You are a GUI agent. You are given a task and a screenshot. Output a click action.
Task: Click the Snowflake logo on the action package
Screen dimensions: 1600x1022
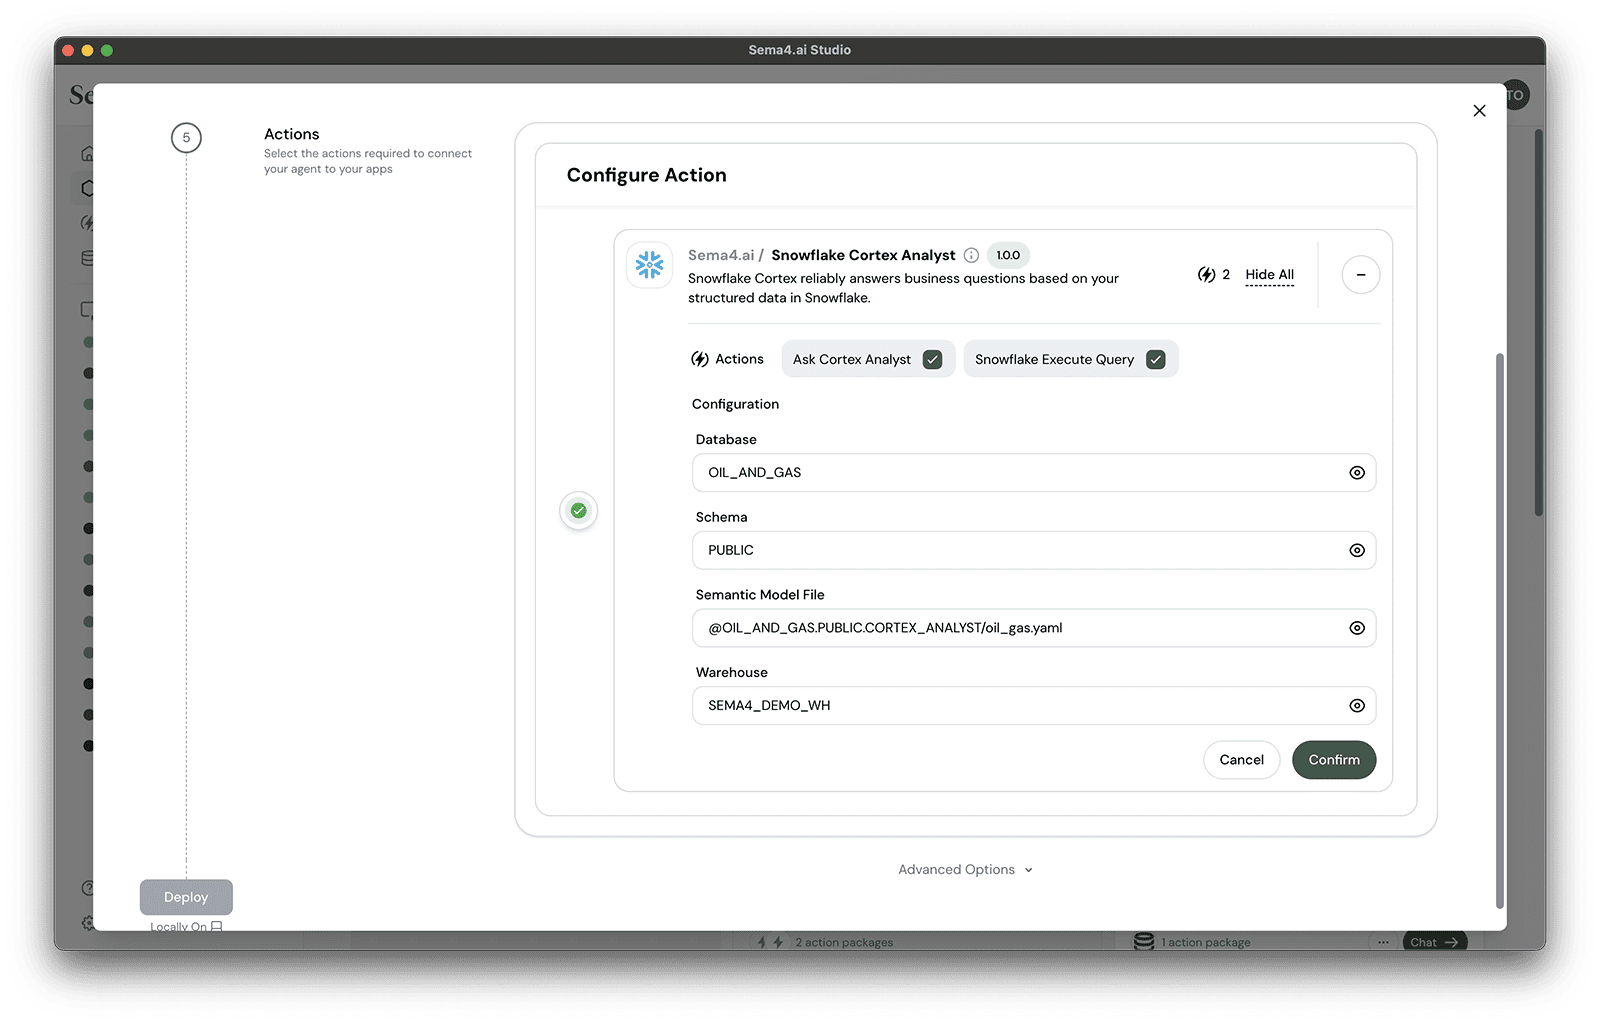650,265
